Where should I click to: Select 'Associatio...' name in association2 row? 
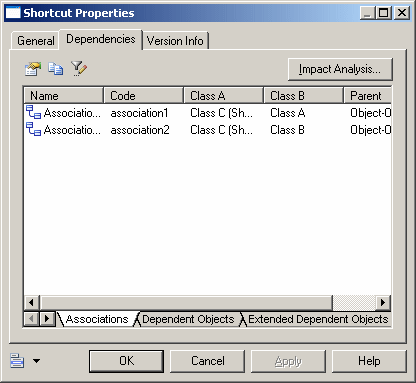coord(72,130)
